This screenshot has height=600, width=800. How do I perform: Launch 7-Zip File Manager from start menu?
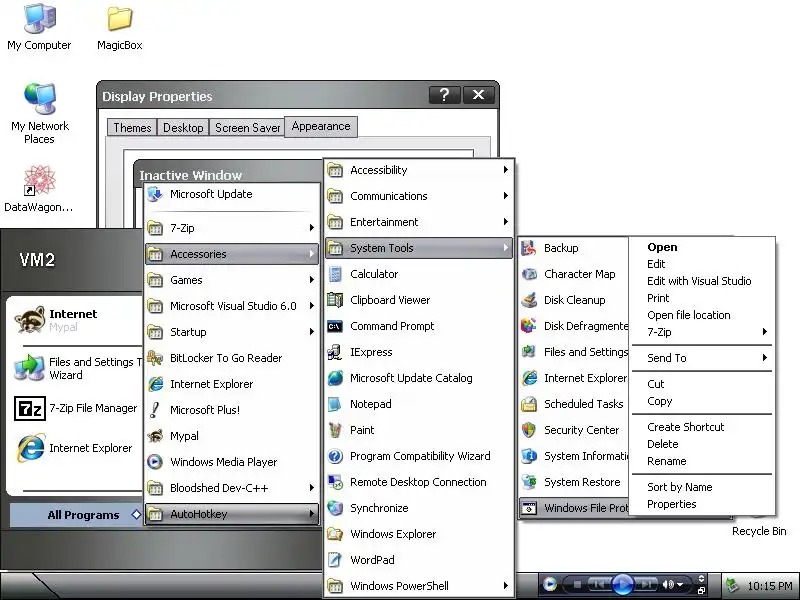[x=77, y=408]
